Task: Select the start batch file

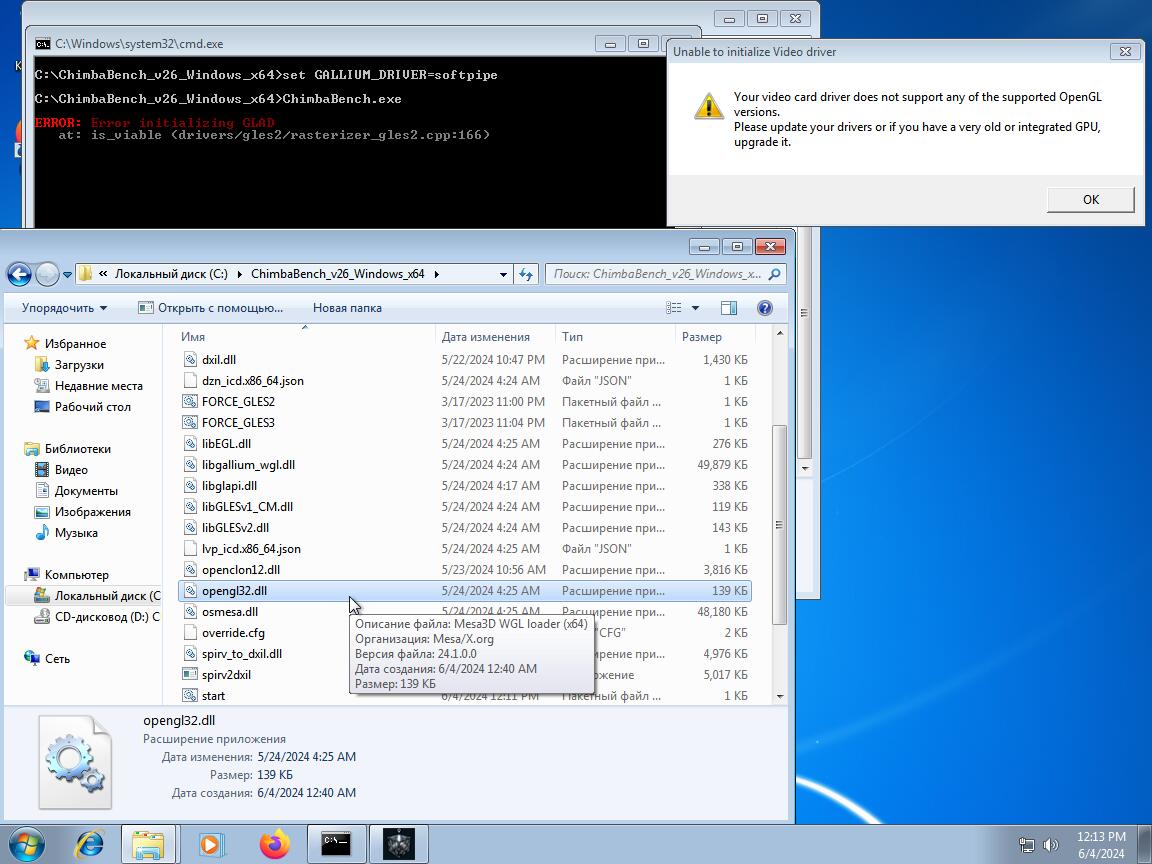Action: pos(464,696)
